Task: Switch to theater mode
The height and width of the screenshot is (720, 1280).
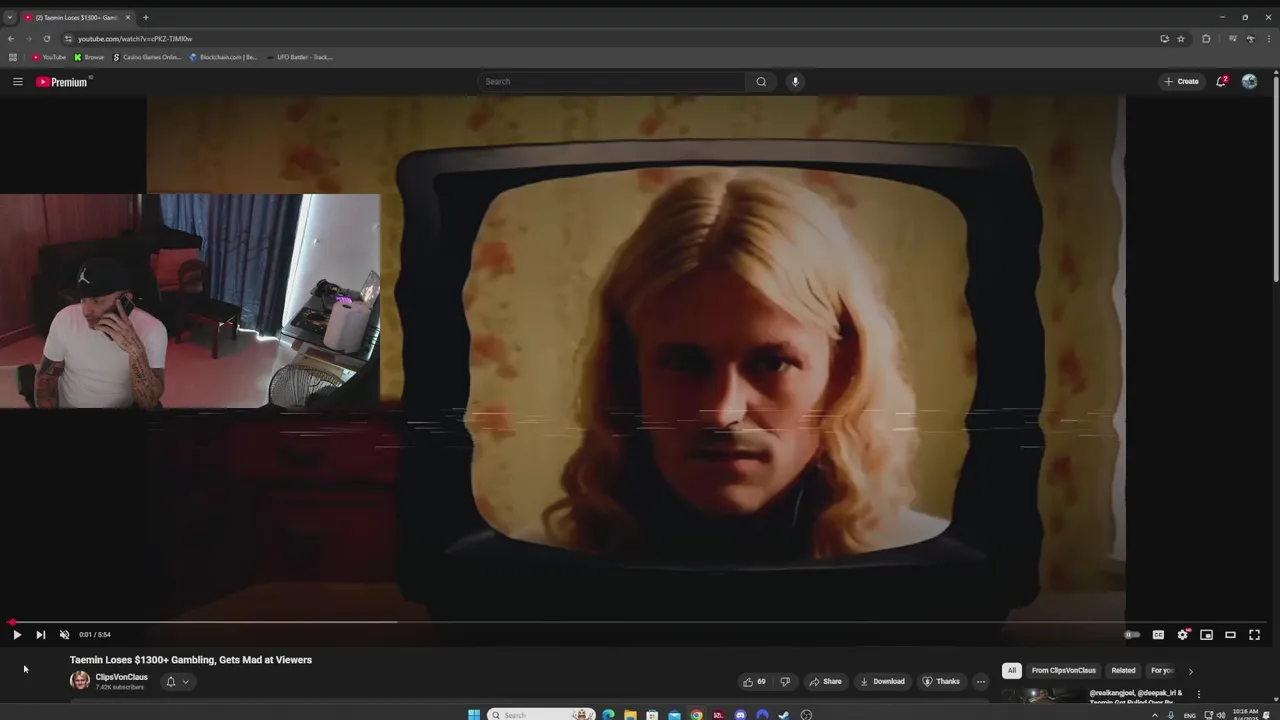Action: 1230,634
